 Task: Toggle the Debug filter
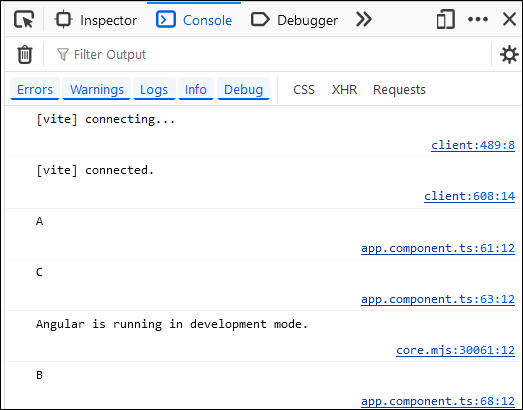(x=243, y=89)
